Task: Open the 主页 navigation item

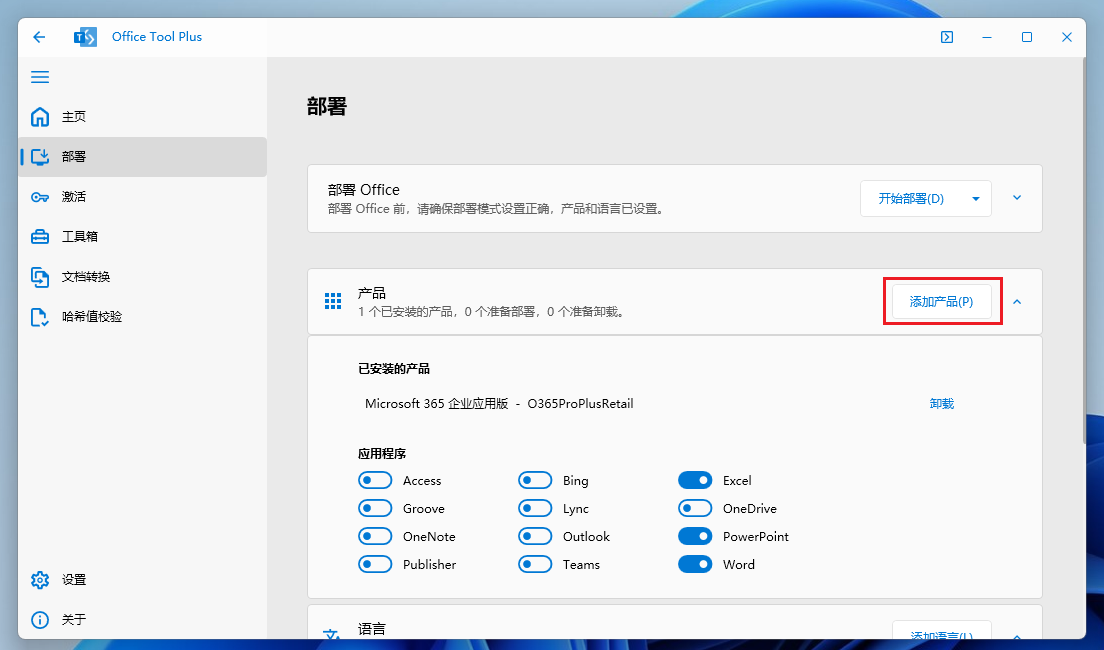Action: [143, 117]
